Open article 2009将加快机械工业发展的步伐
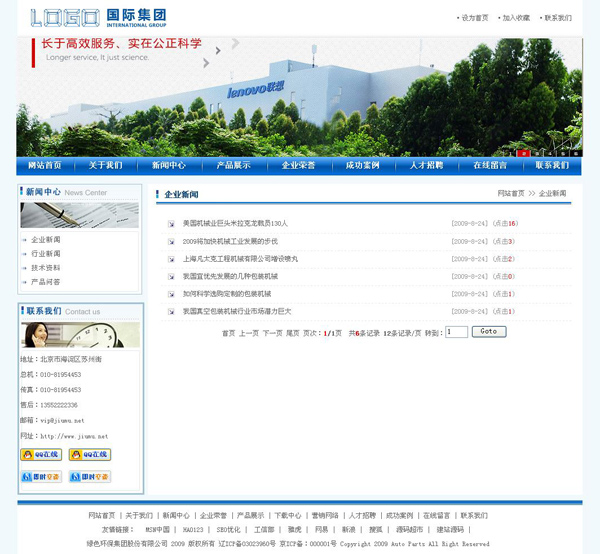This screenshot has height=554, width=600. (230, 241)
